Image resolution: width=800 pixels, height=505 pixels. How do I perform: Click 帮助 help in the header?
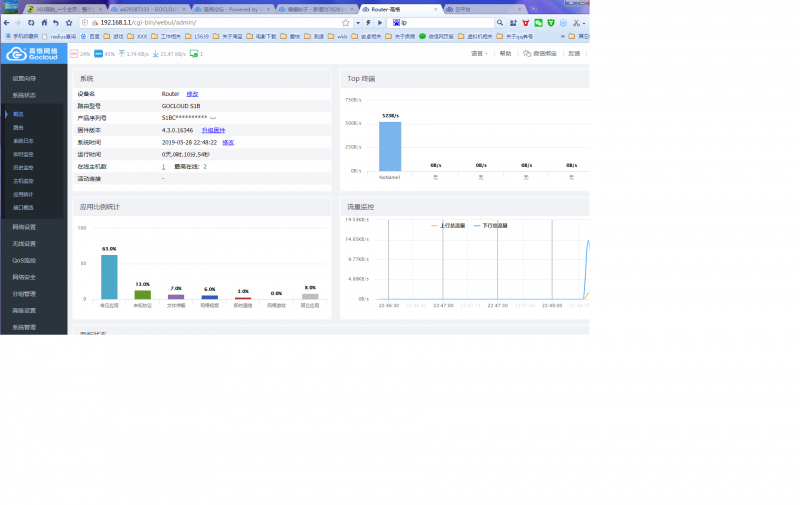[x=505, y=54]
